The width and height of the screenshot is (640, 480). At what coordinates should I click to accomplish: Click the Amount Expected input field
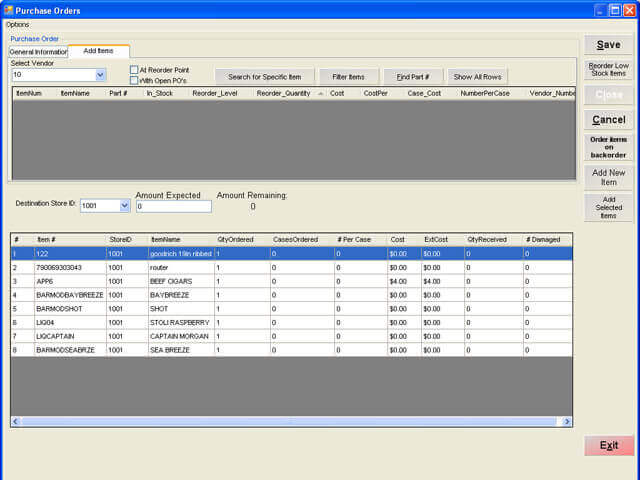[173, 206]
